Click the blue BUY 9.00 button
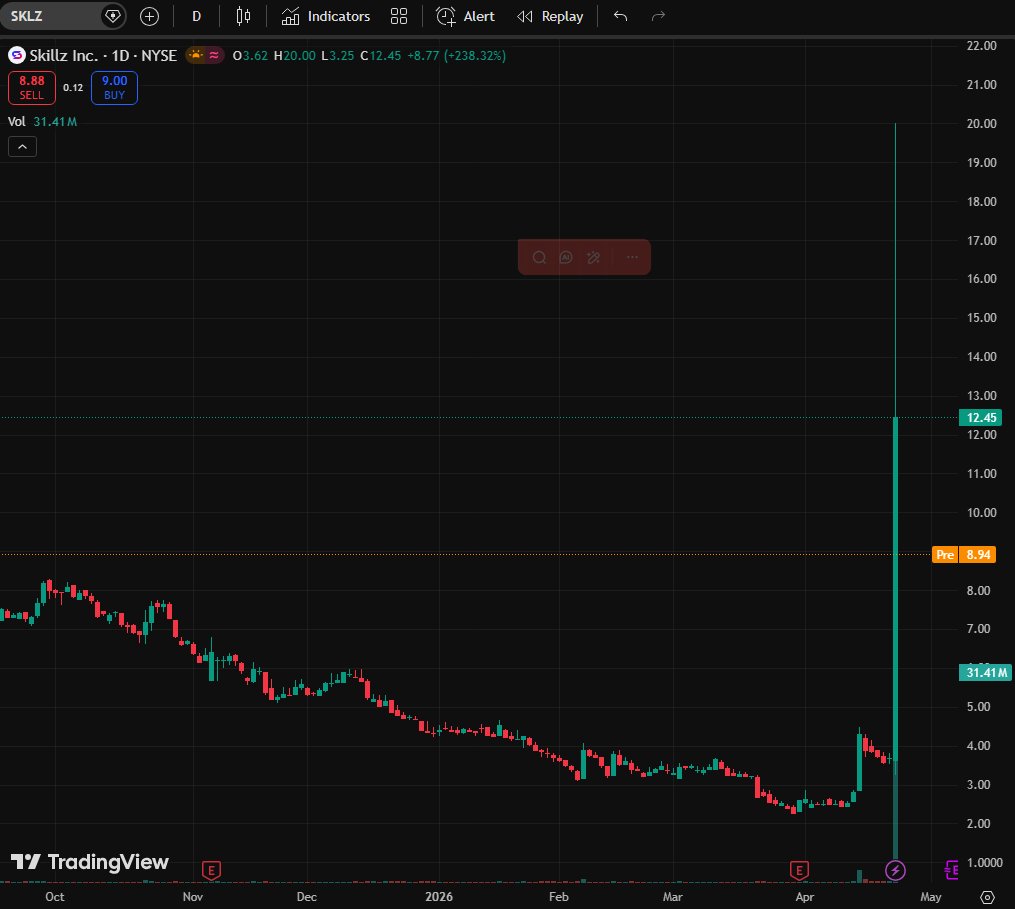The height and width of the screenshot is (909, 1015). (113, 88)
